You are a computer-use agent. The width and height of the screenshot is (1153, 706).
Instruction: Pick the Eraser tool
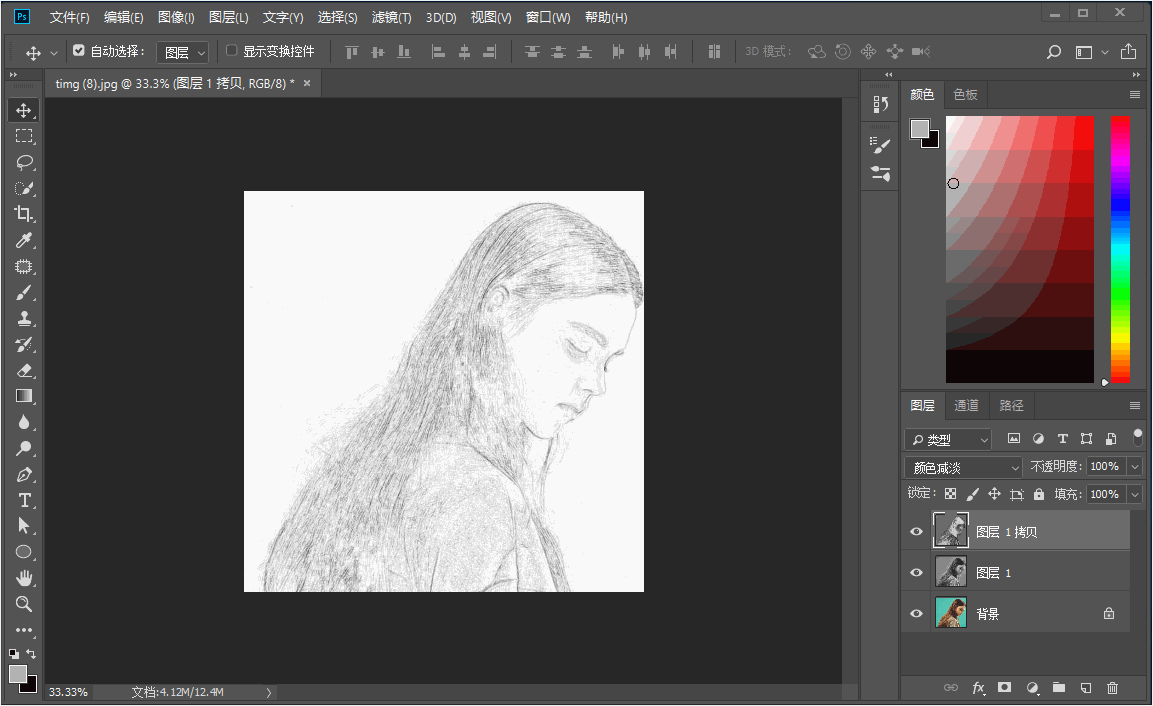[x=24, y=371]
